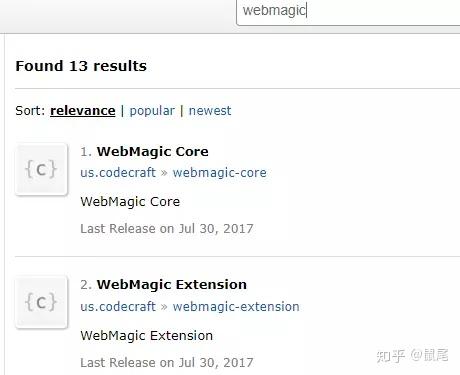
Task: Visit us.codecraft group in second result
Action: click(118, 307)
